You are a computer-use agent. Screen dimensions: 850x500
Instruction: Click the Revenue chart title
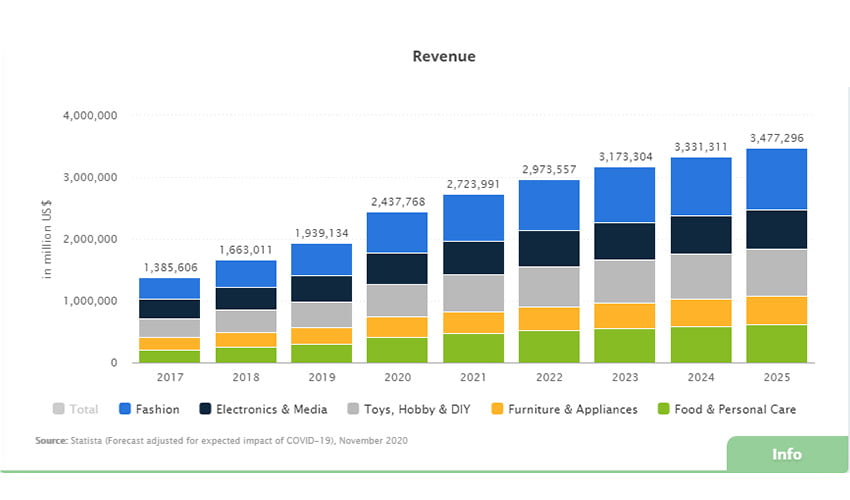pos(444,56)
